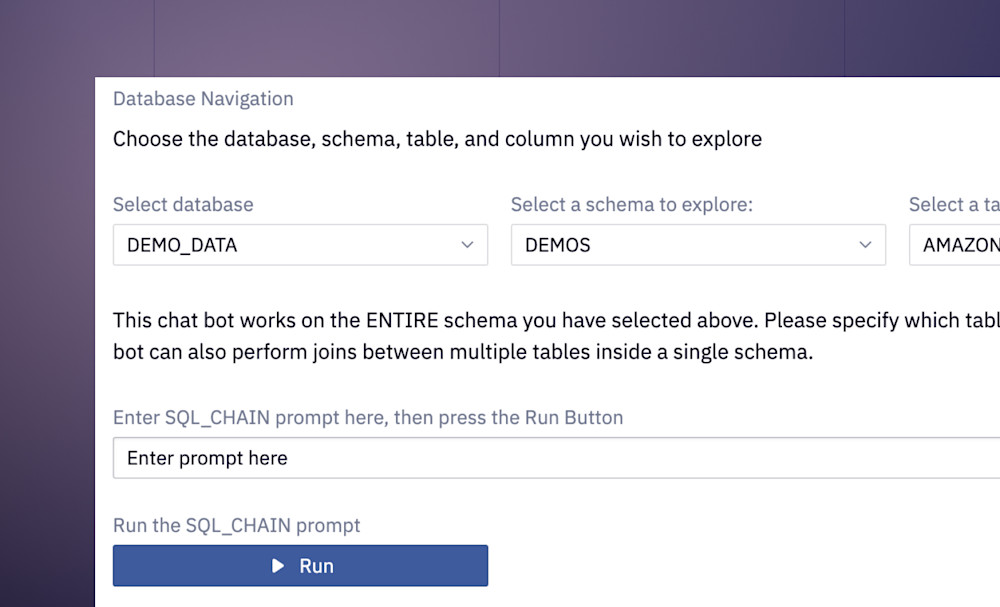Click the DEMOS value text
Image resolution: width=1000 pixels, height=607 pixels.
[x=557, y=245]
